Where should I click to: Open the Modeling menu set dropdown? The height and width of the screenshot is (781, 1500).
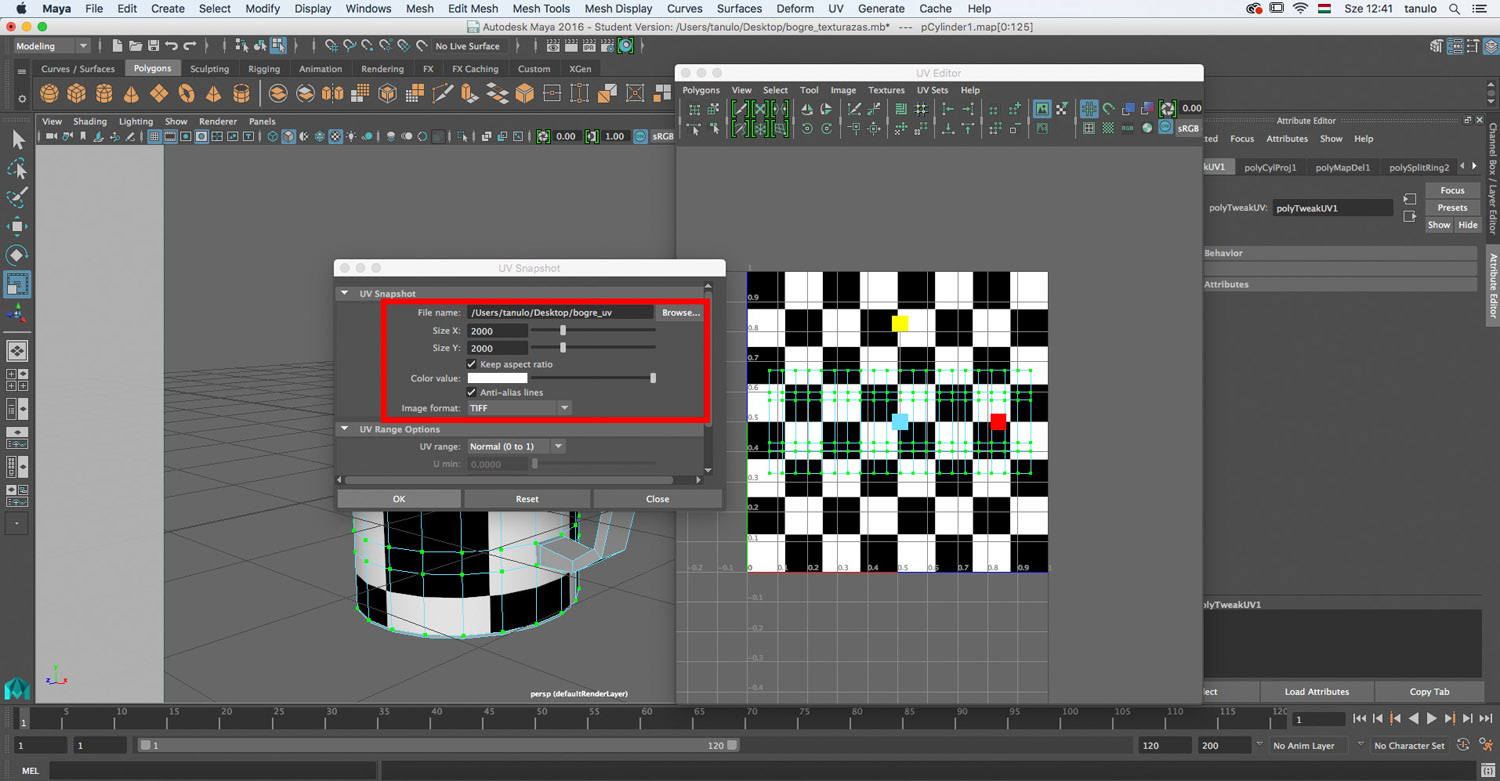(52, 46)
